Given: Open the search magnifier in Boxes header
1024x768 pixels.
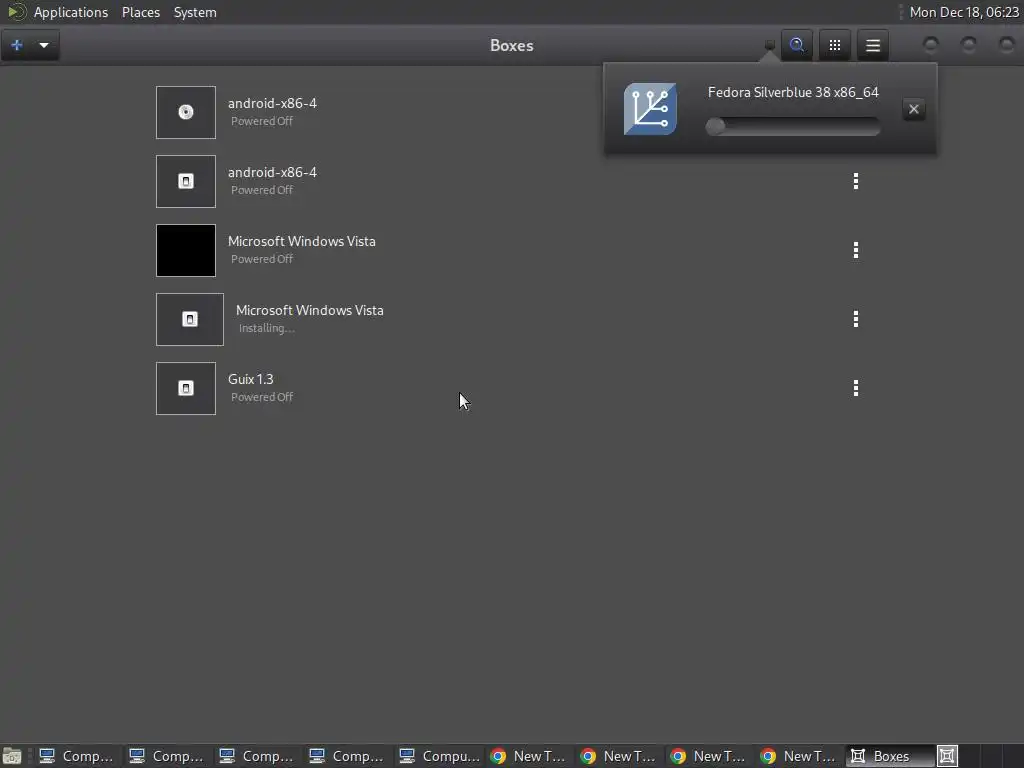Looking at the screenshot, I should click(797, 45).
